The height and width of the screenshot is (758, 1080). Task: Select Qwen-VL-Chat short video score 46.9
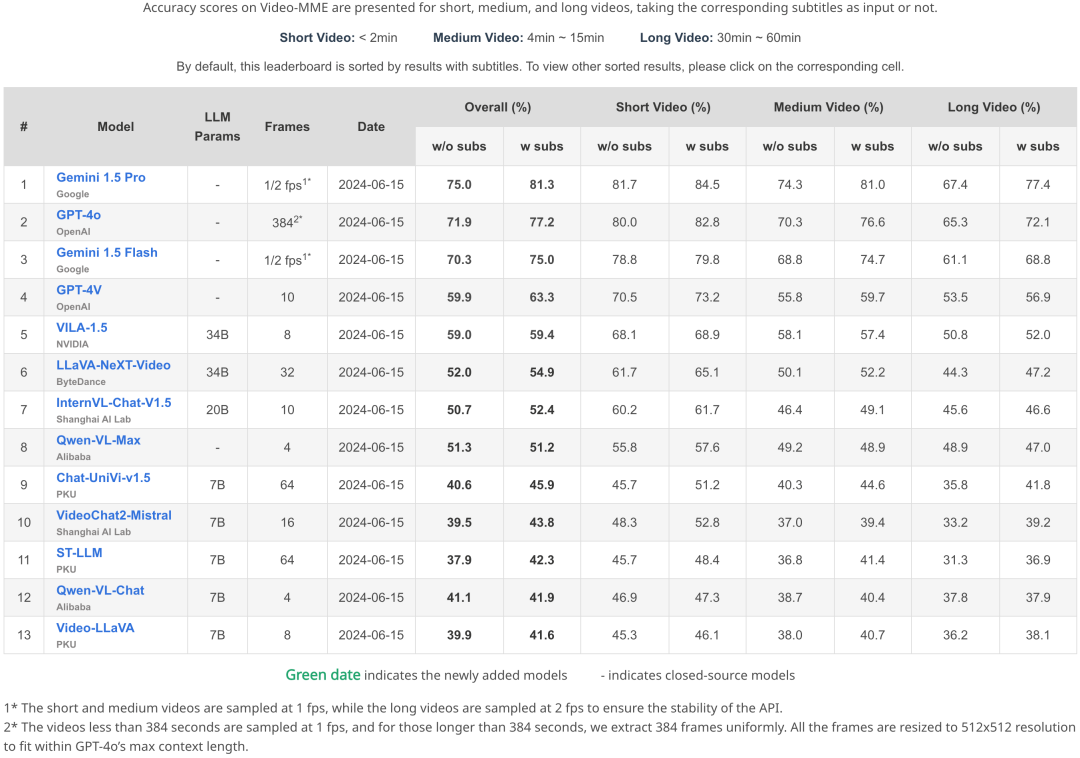(624, 597)
